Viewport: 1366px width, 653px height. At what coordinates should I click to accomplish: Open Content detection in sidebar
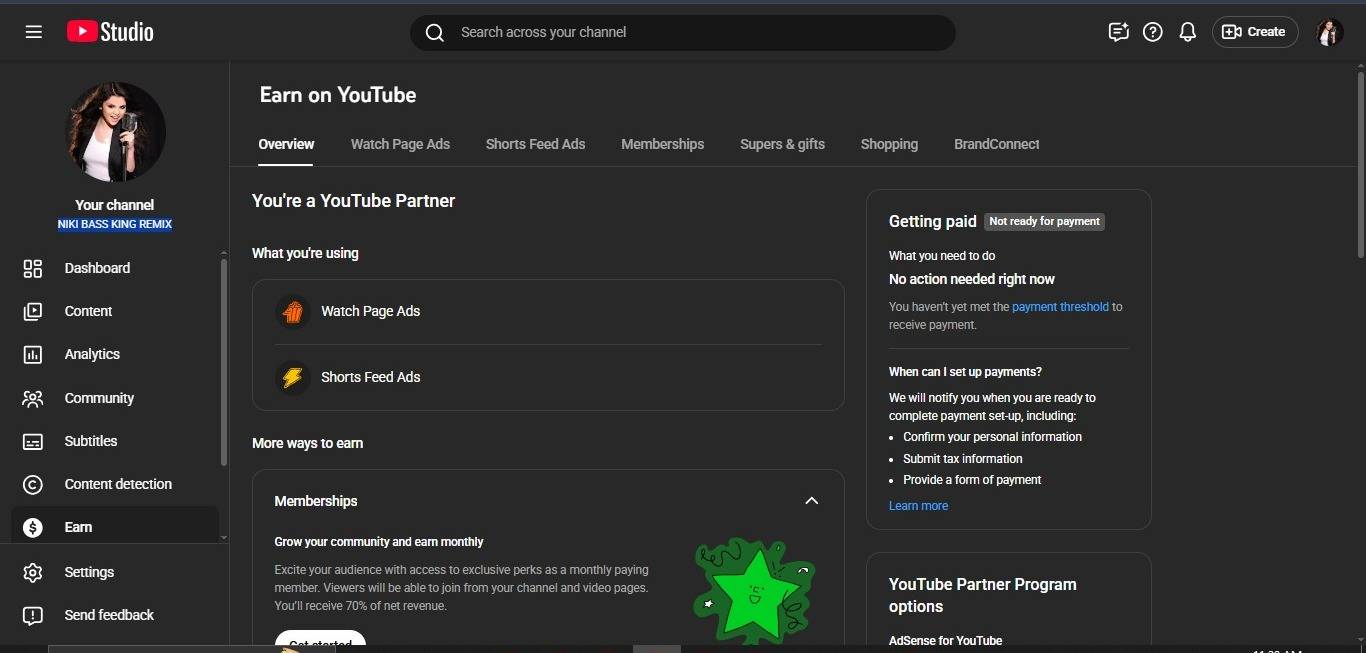[x=118, y=484]
